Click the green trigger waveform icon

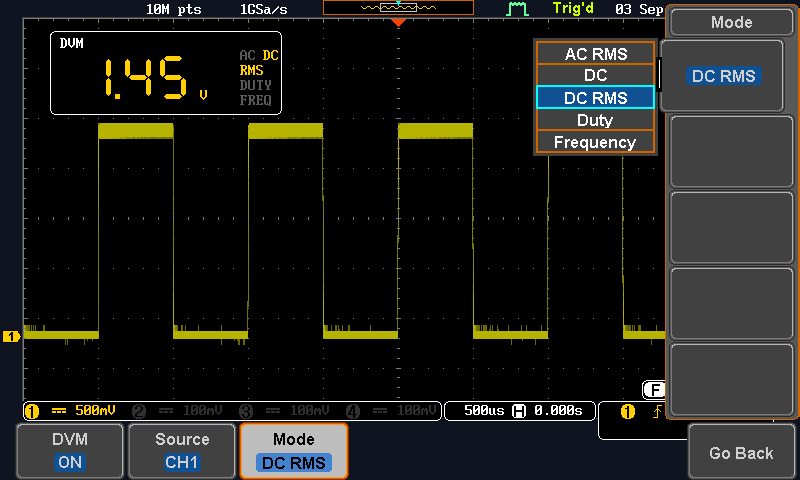pyautogui.click(x=517, y=9)
